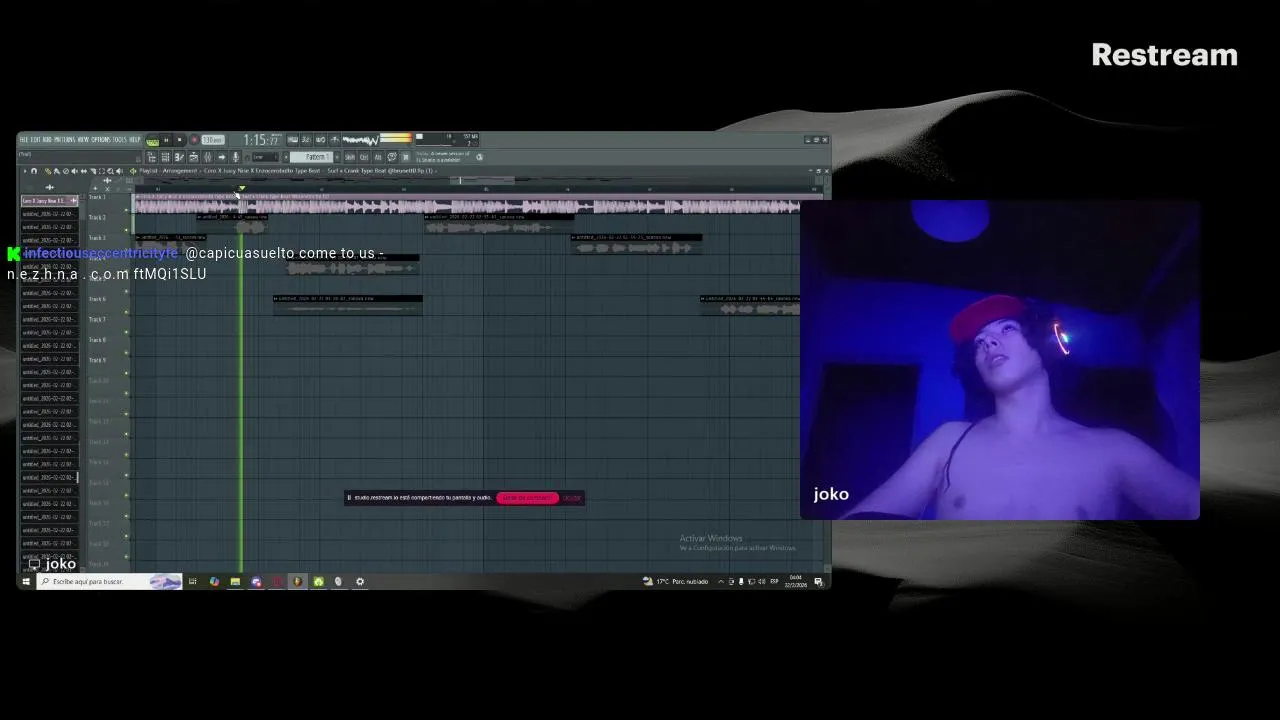Open the Windows Start menu
This screenshot has height=720, width=1280.
[26, 581]
